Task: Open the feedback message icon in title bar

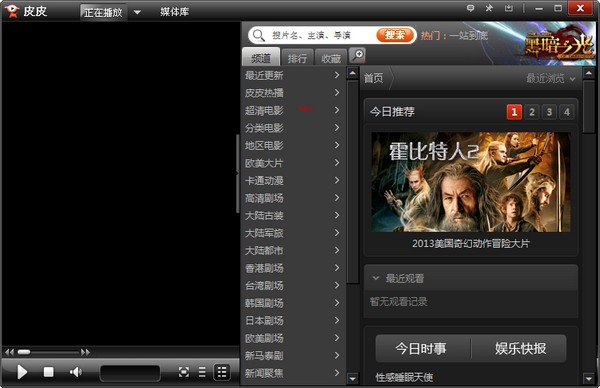Action: click(x=471, y=8)
